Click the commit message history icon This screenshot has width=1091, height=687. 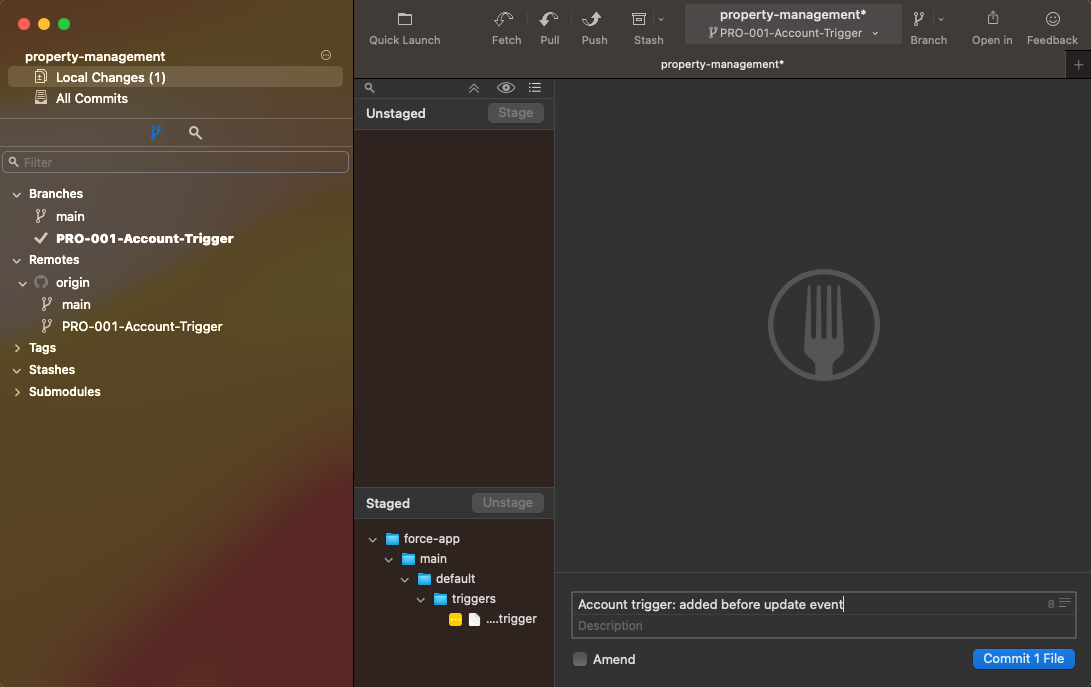(1065, 603)
